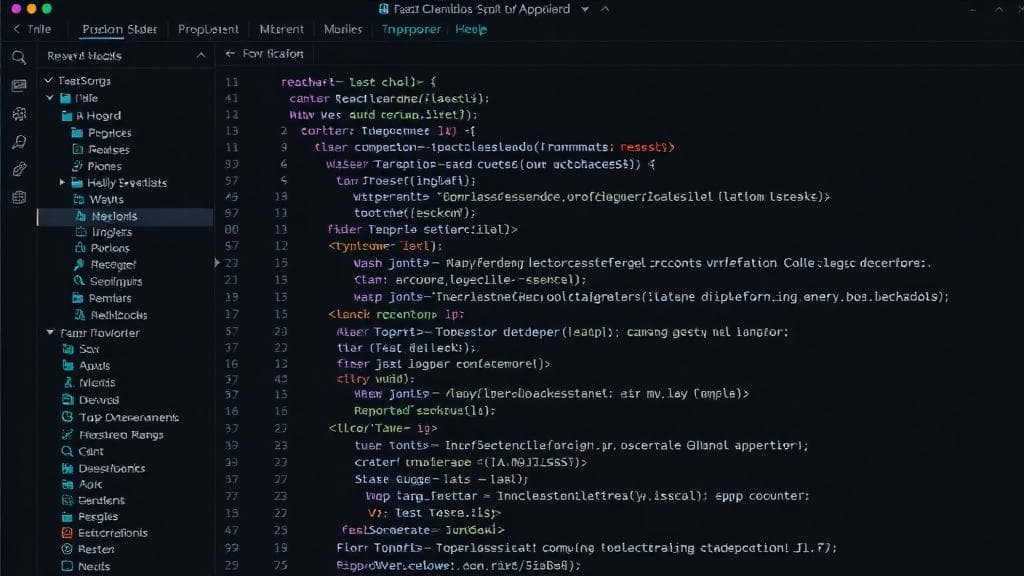1024x576 pixels.
Task: Click the search magnifier icon in activity bar
Action: click(18, 57)
